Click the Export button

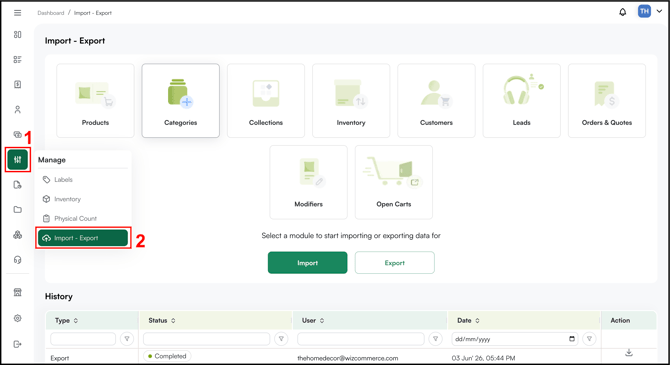click(x=394, y=263)
